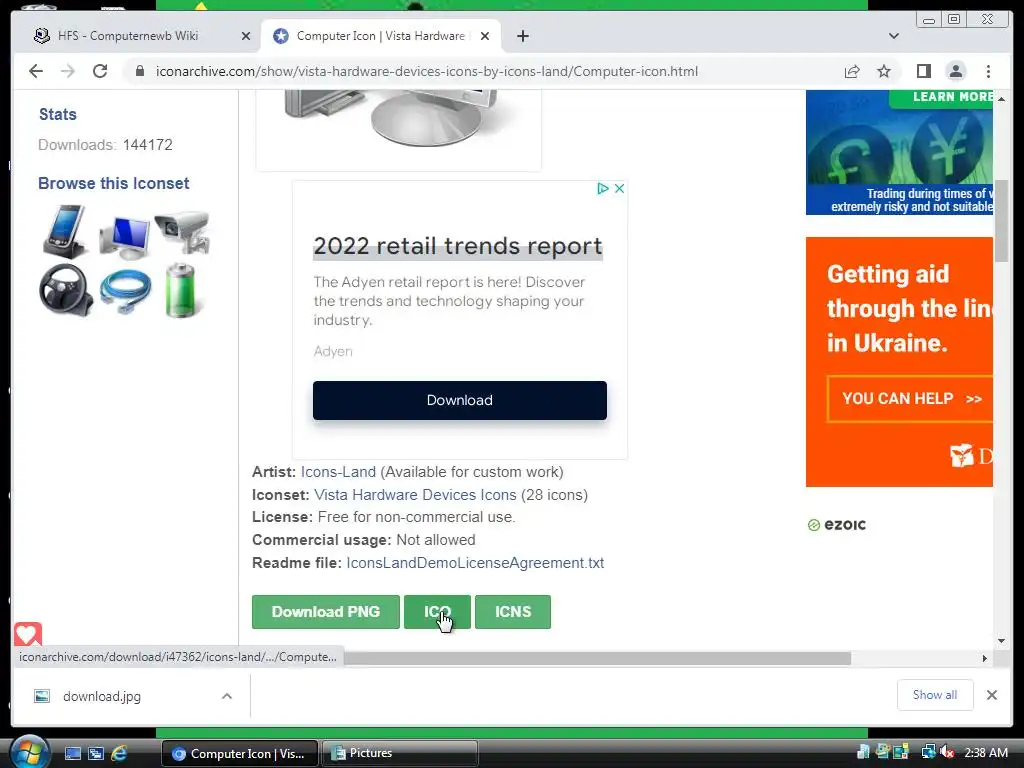Click the dark Download button in the ad
Screen dimensions: 1024x768
pyautogui.click(x=460, y=400)
